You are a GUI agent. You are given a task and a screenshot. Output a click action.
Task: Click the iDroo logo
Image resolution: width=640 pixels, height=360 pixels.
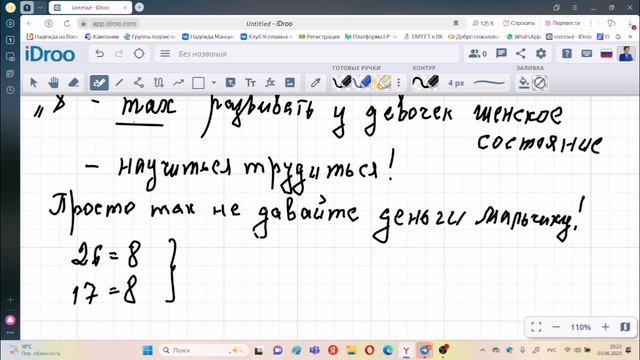[50, 54]
